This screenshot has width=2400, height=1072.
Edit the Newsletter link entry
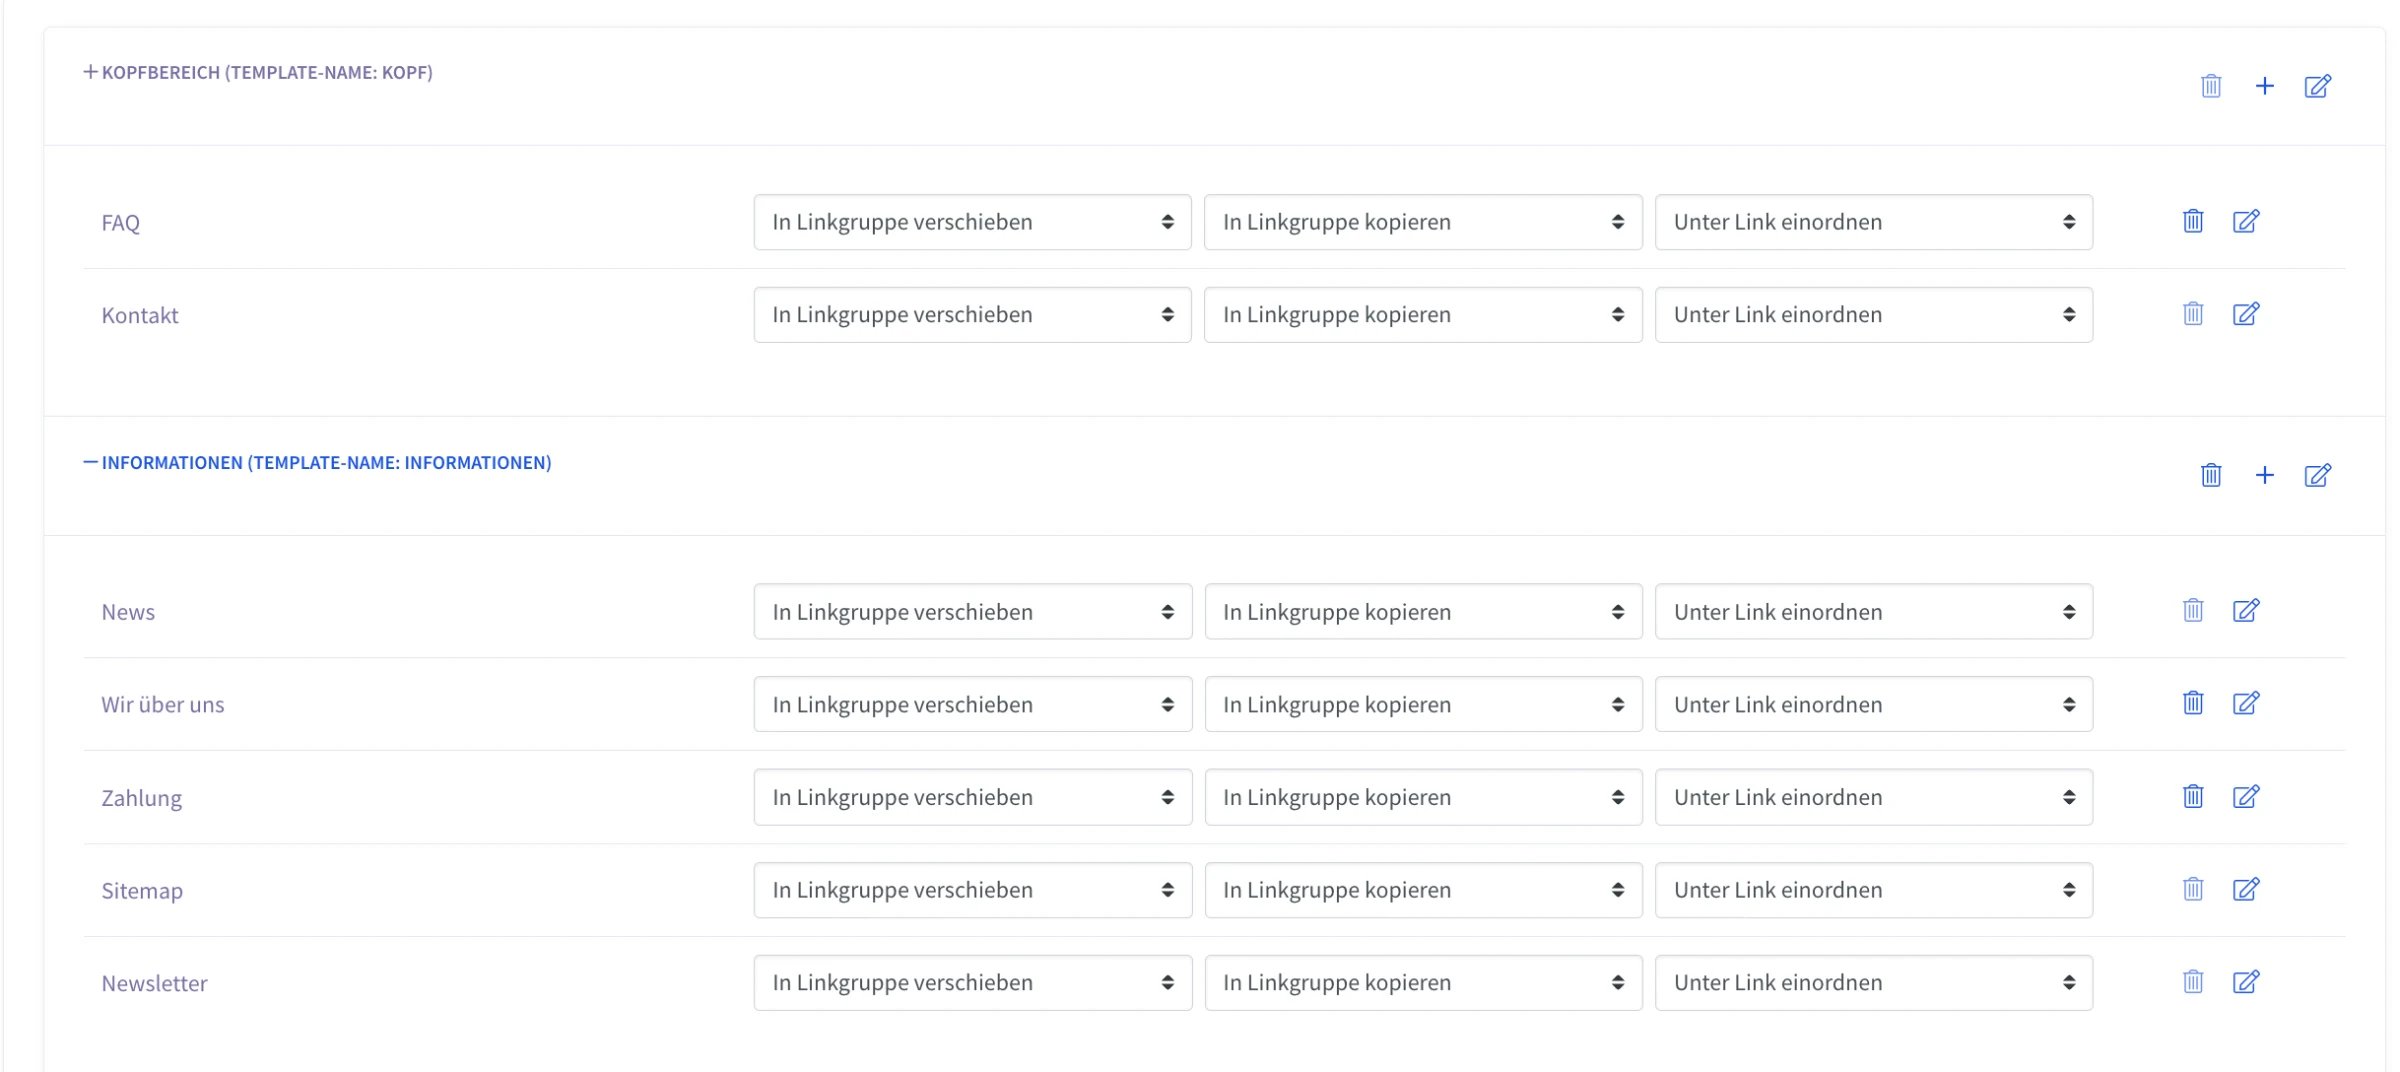pos(2246,982)
